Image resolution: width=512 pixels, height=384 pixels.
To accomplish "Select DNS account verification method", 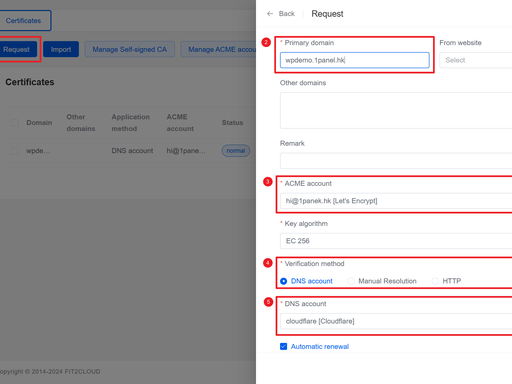I will [306, 281].
